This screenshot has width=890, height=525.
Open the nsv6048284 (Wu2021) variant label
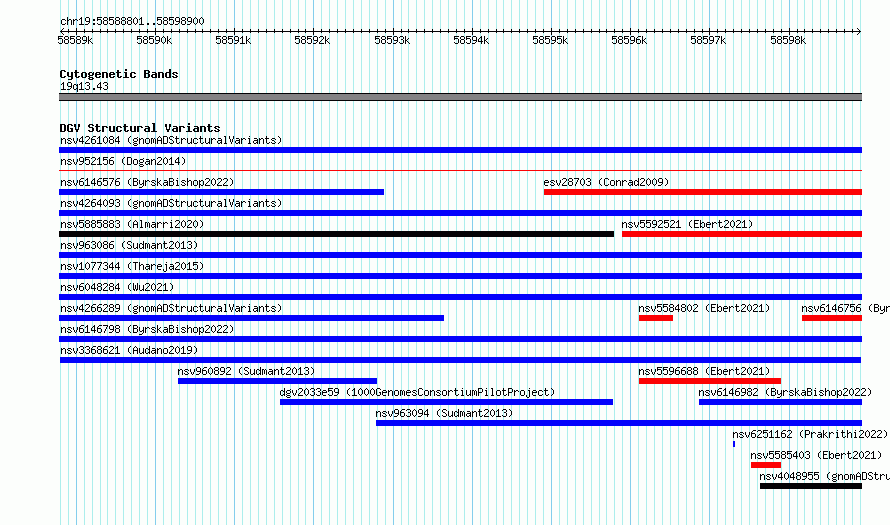(117, 287)
